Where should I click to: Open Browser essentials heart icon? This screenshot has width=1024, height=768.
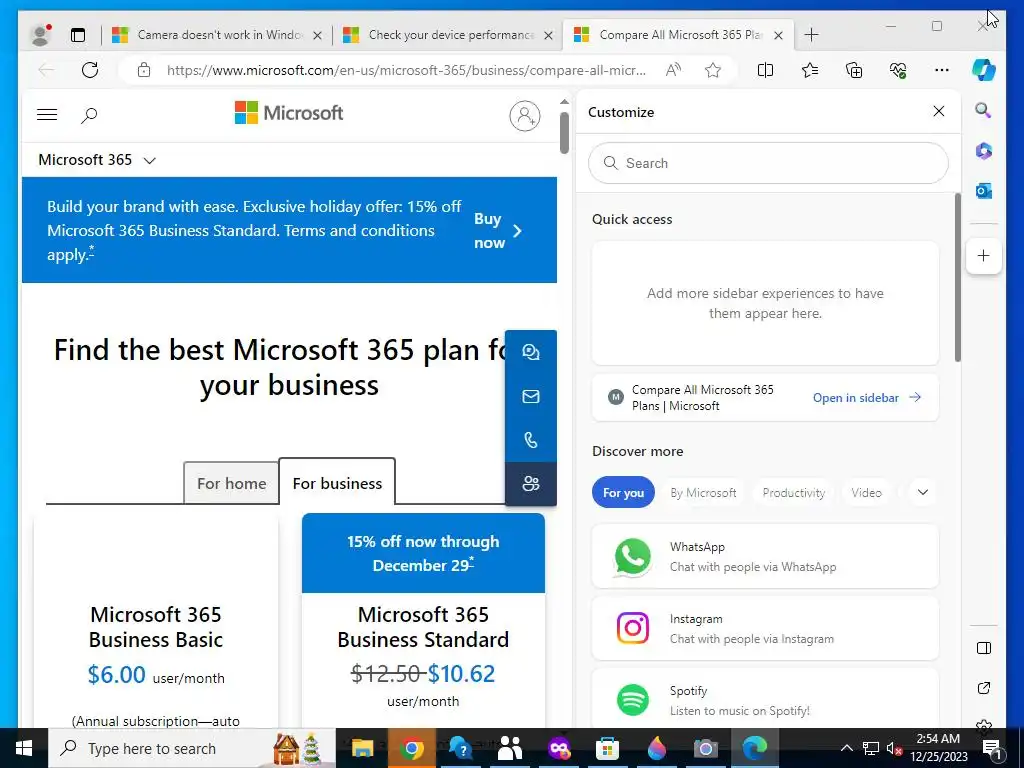point(899,70)
